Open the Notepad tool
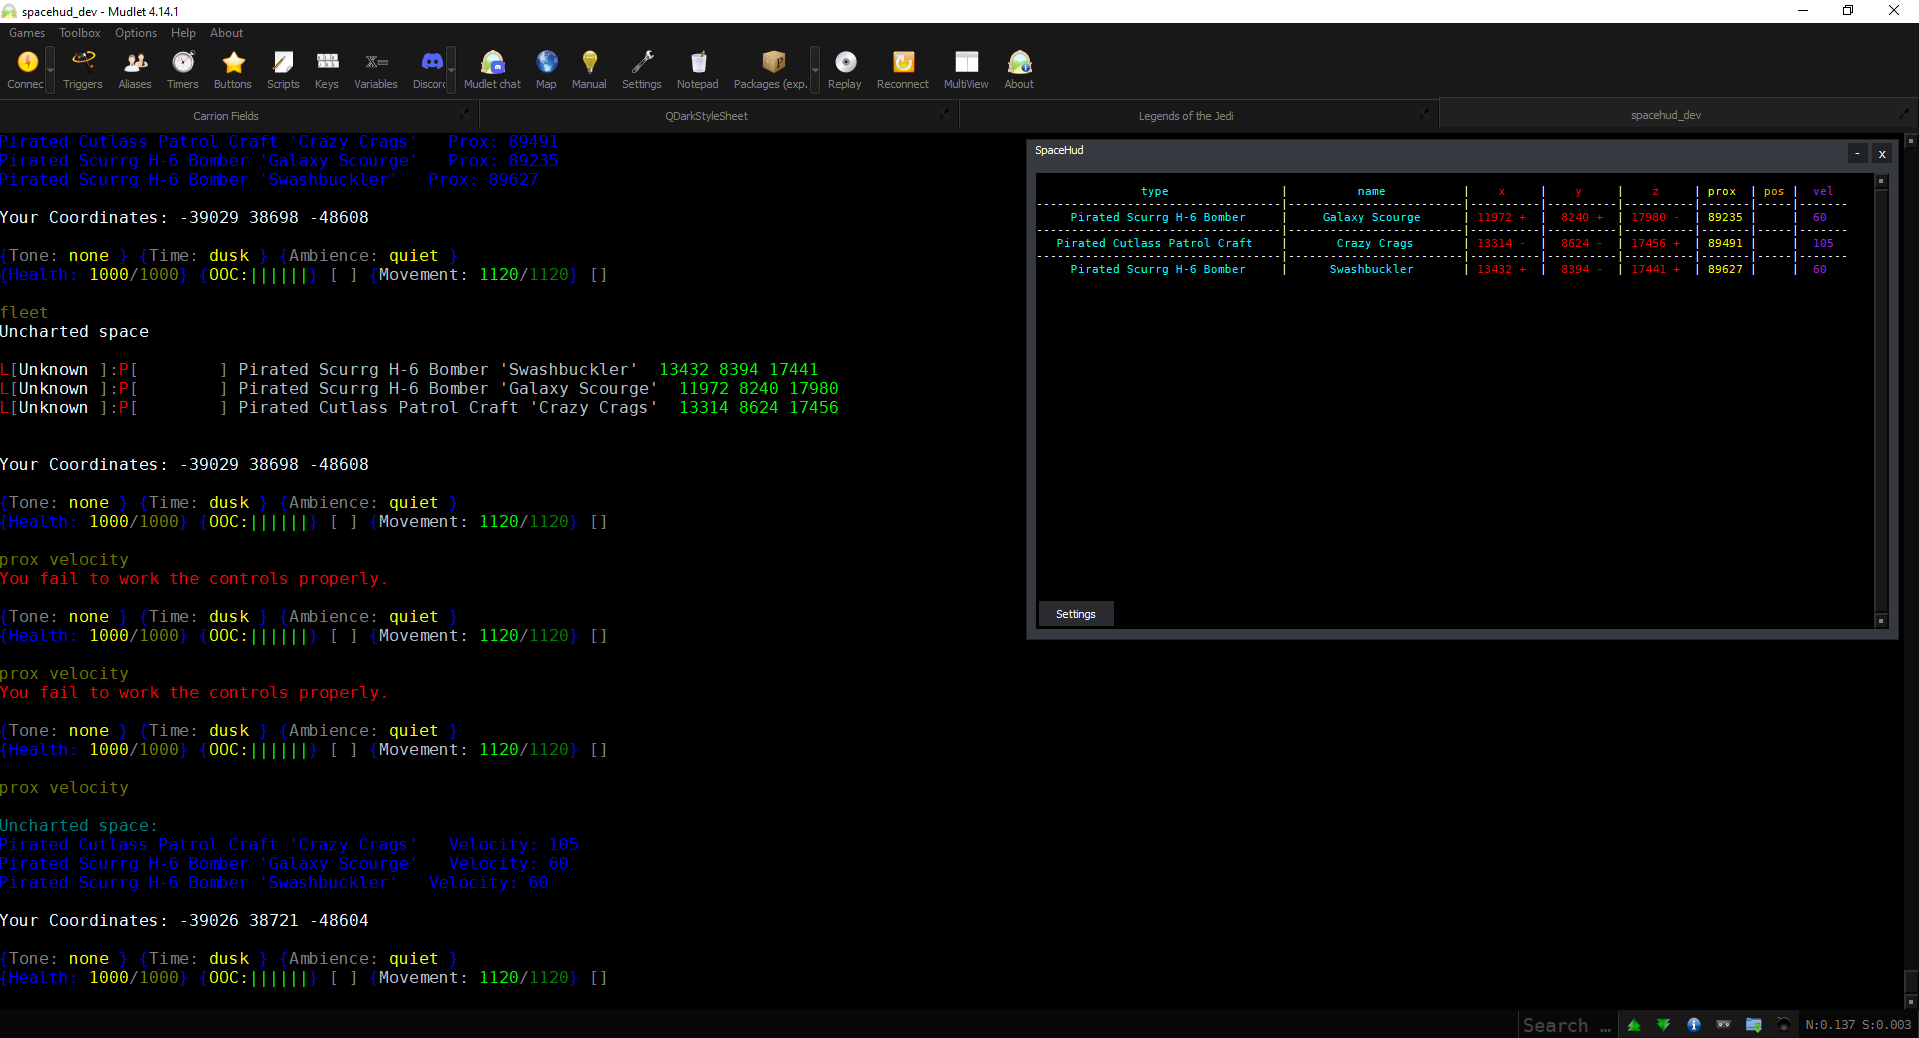 (698, 68)
